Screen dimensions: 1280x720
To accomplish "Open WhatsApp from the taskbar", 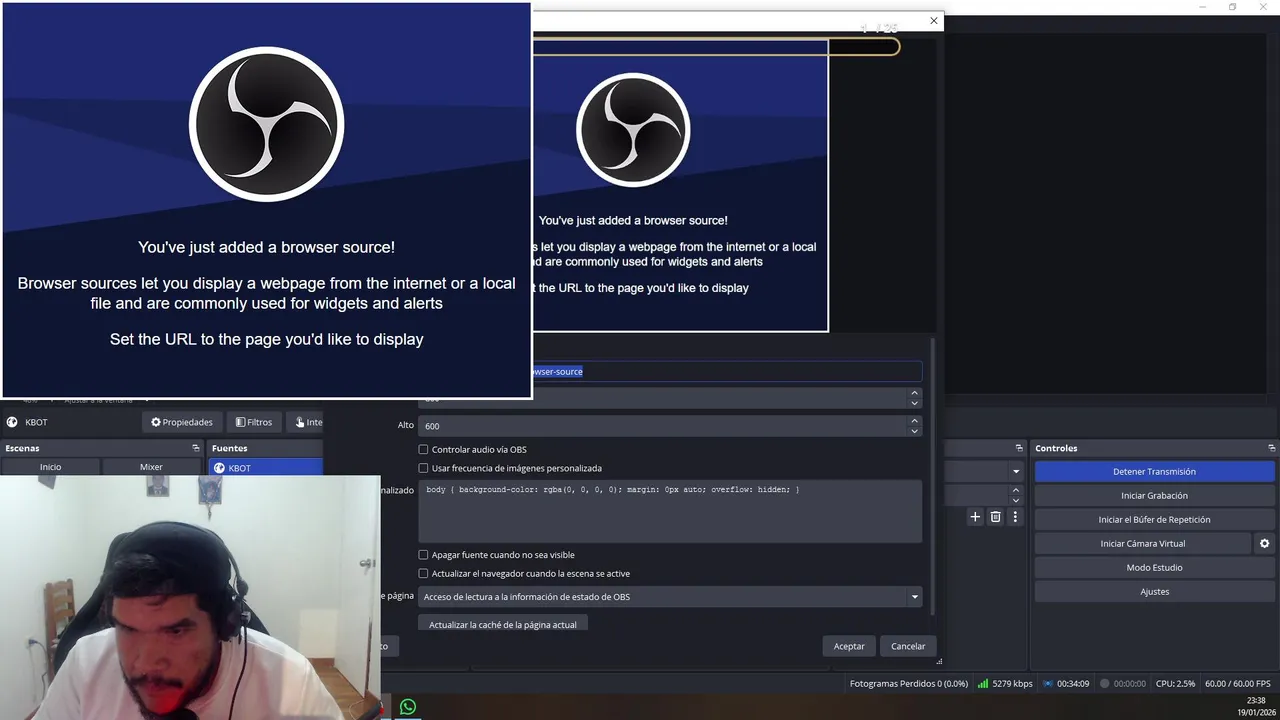I will click(407, 707).
